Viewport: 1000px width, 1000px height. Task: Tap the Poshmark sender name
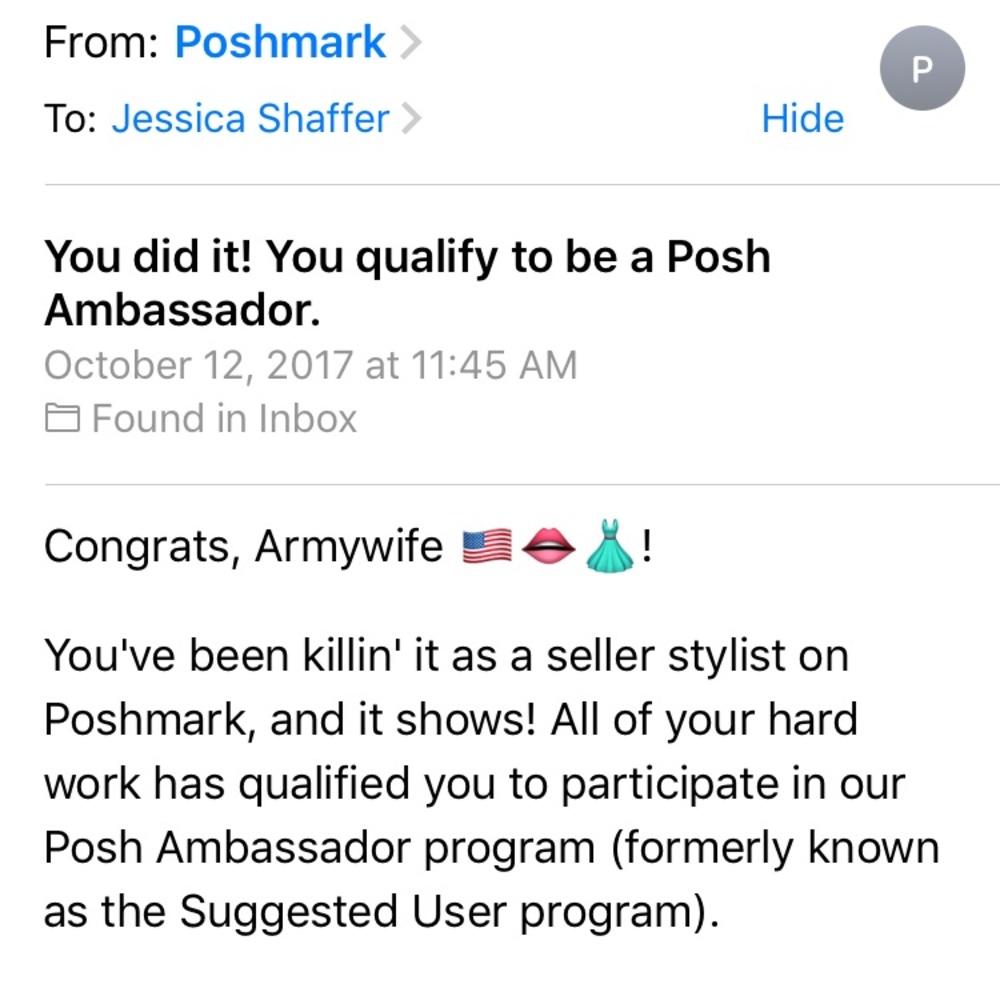280,43
